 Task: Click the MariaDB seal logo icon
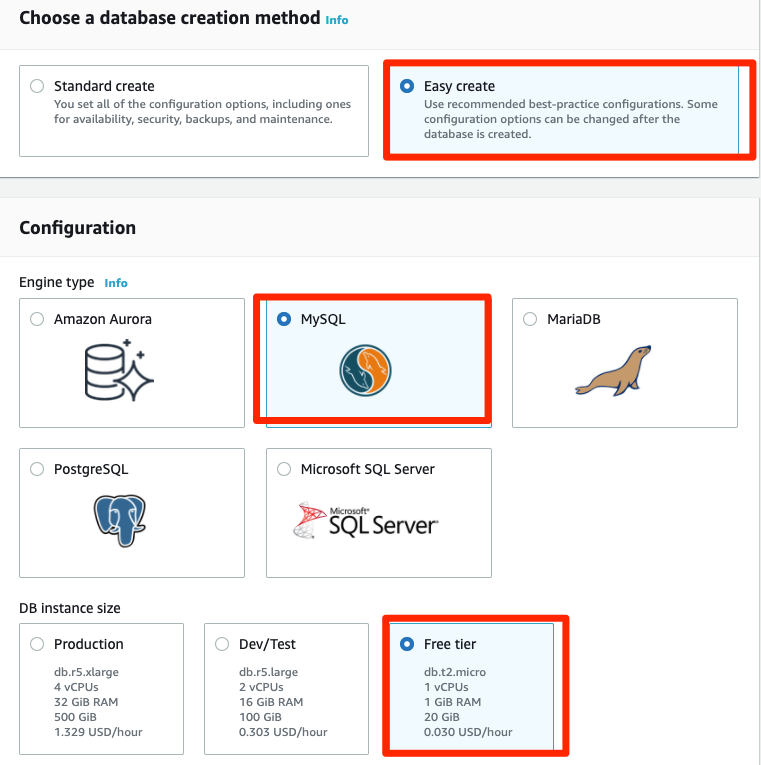(x=612, y=370)
